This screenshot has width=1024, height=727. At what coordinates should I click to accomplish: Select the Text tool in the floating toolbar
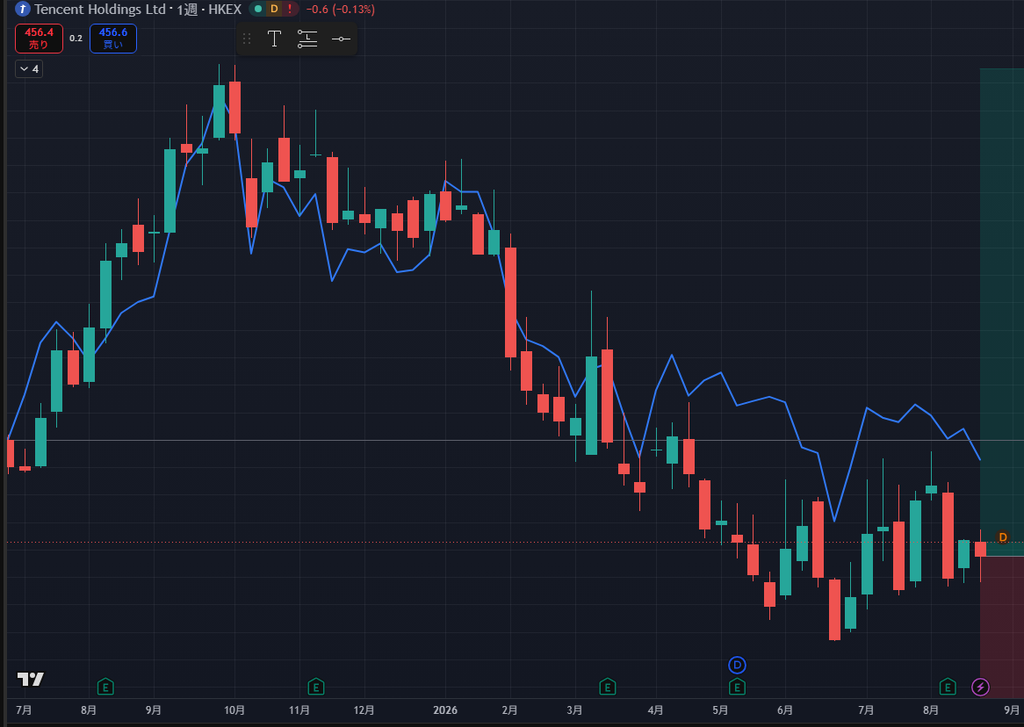(274, 39)
